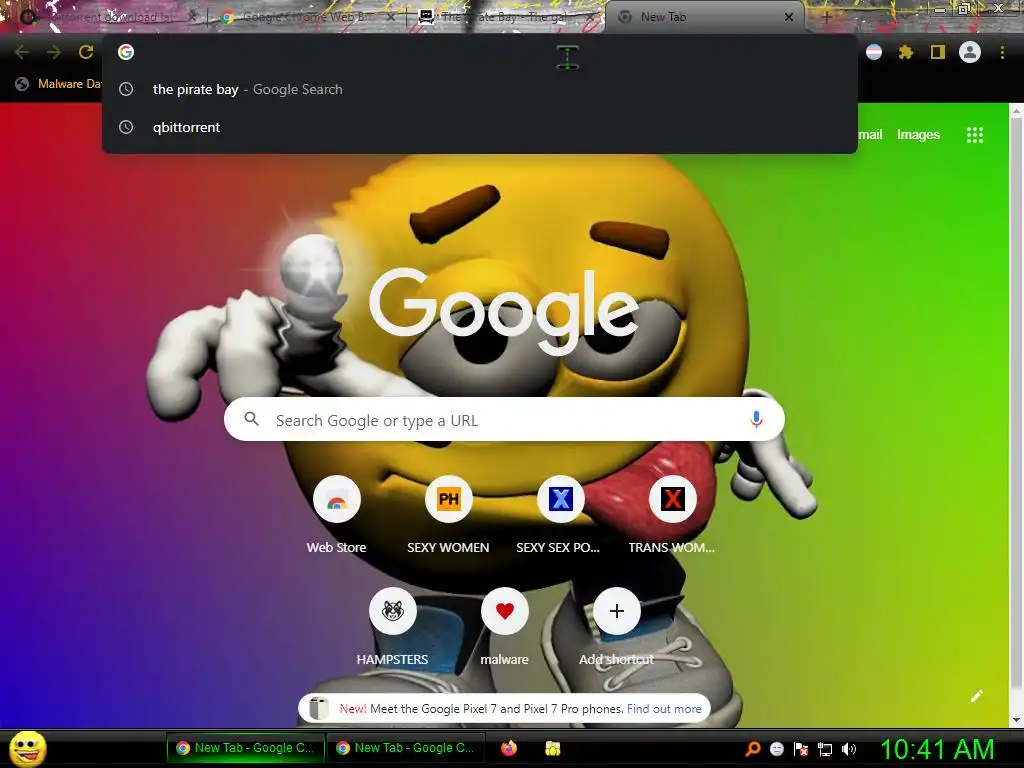Select the New Tab tab
The image size is (1024, 768).
(x=702, y=17)
